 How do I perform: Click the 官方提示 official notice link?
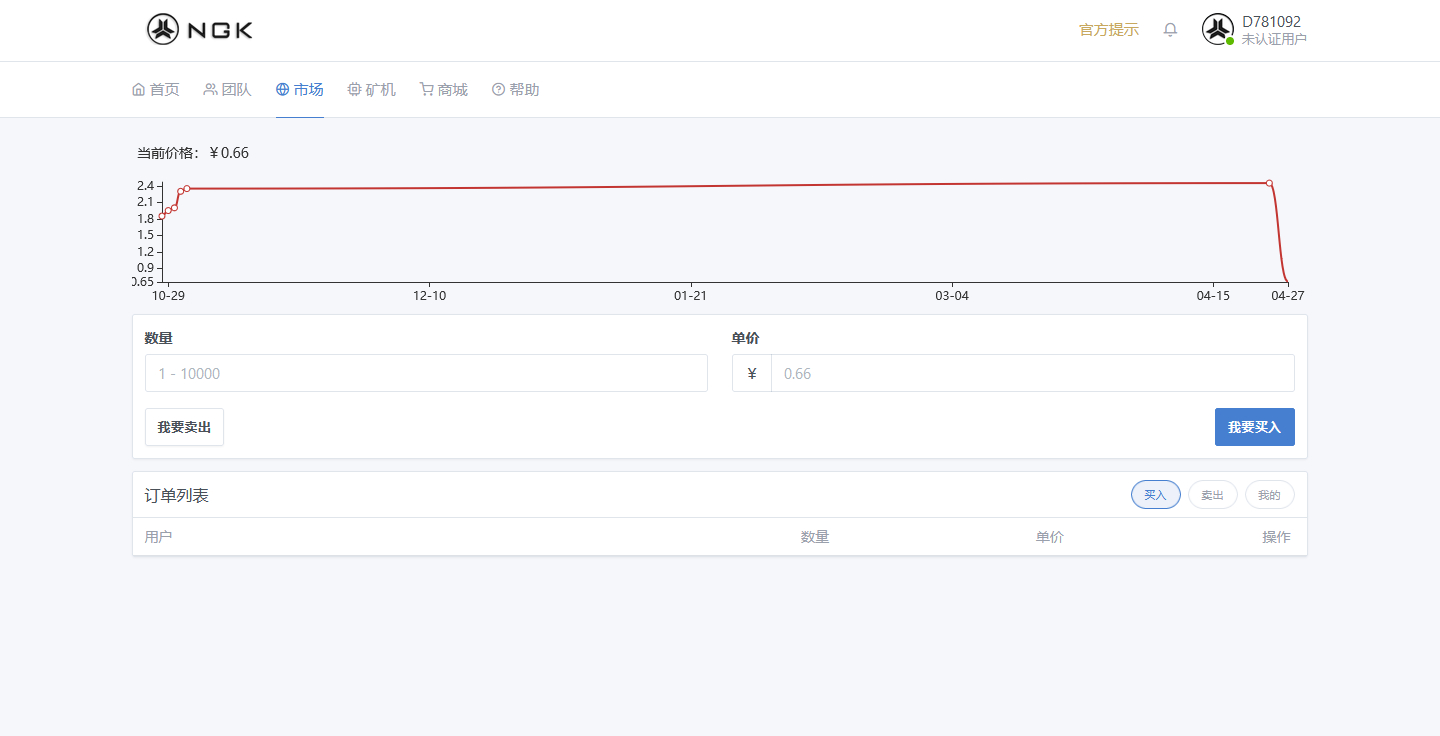1108,30
